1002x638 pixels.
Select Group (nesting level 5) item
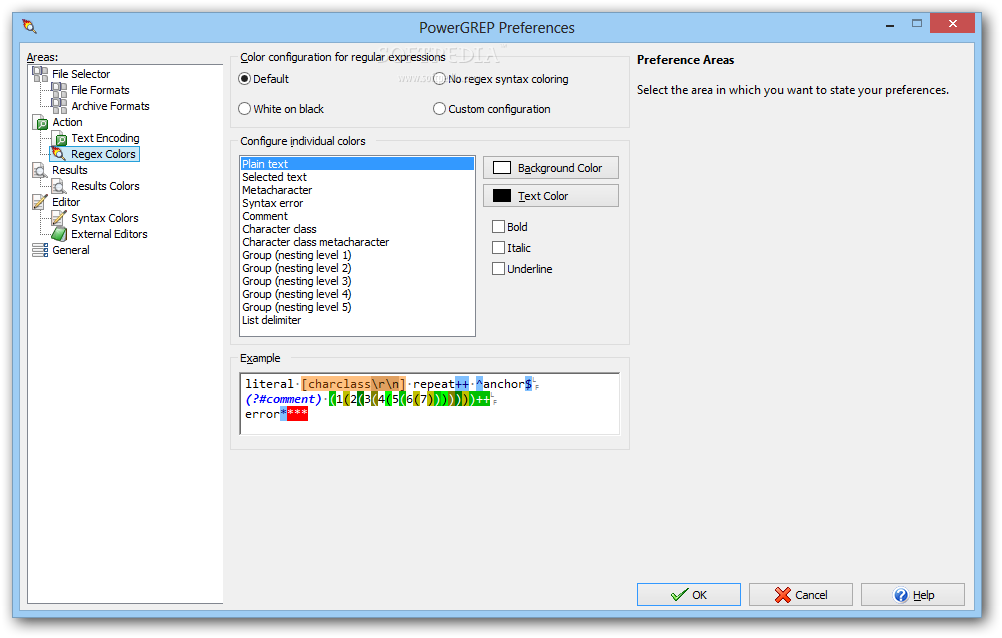pos(357,307)
